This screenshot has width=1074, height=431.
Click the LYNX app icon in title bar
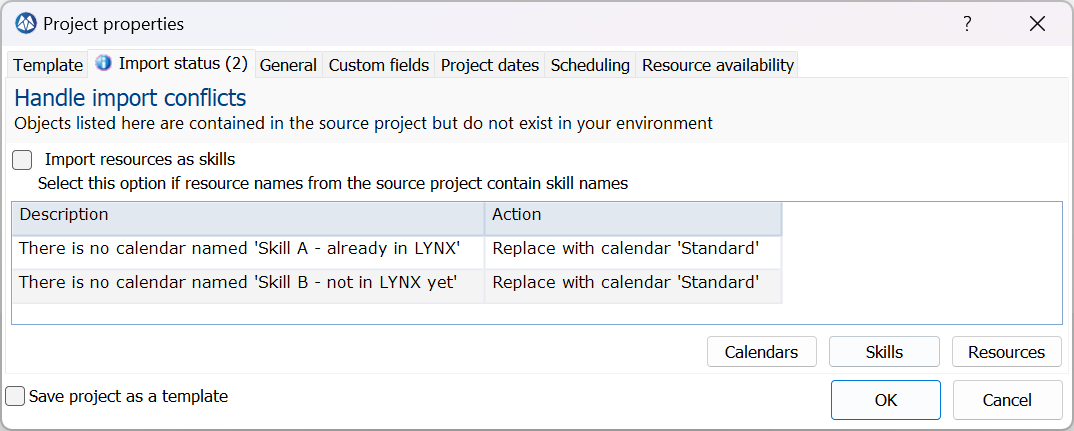26,24
